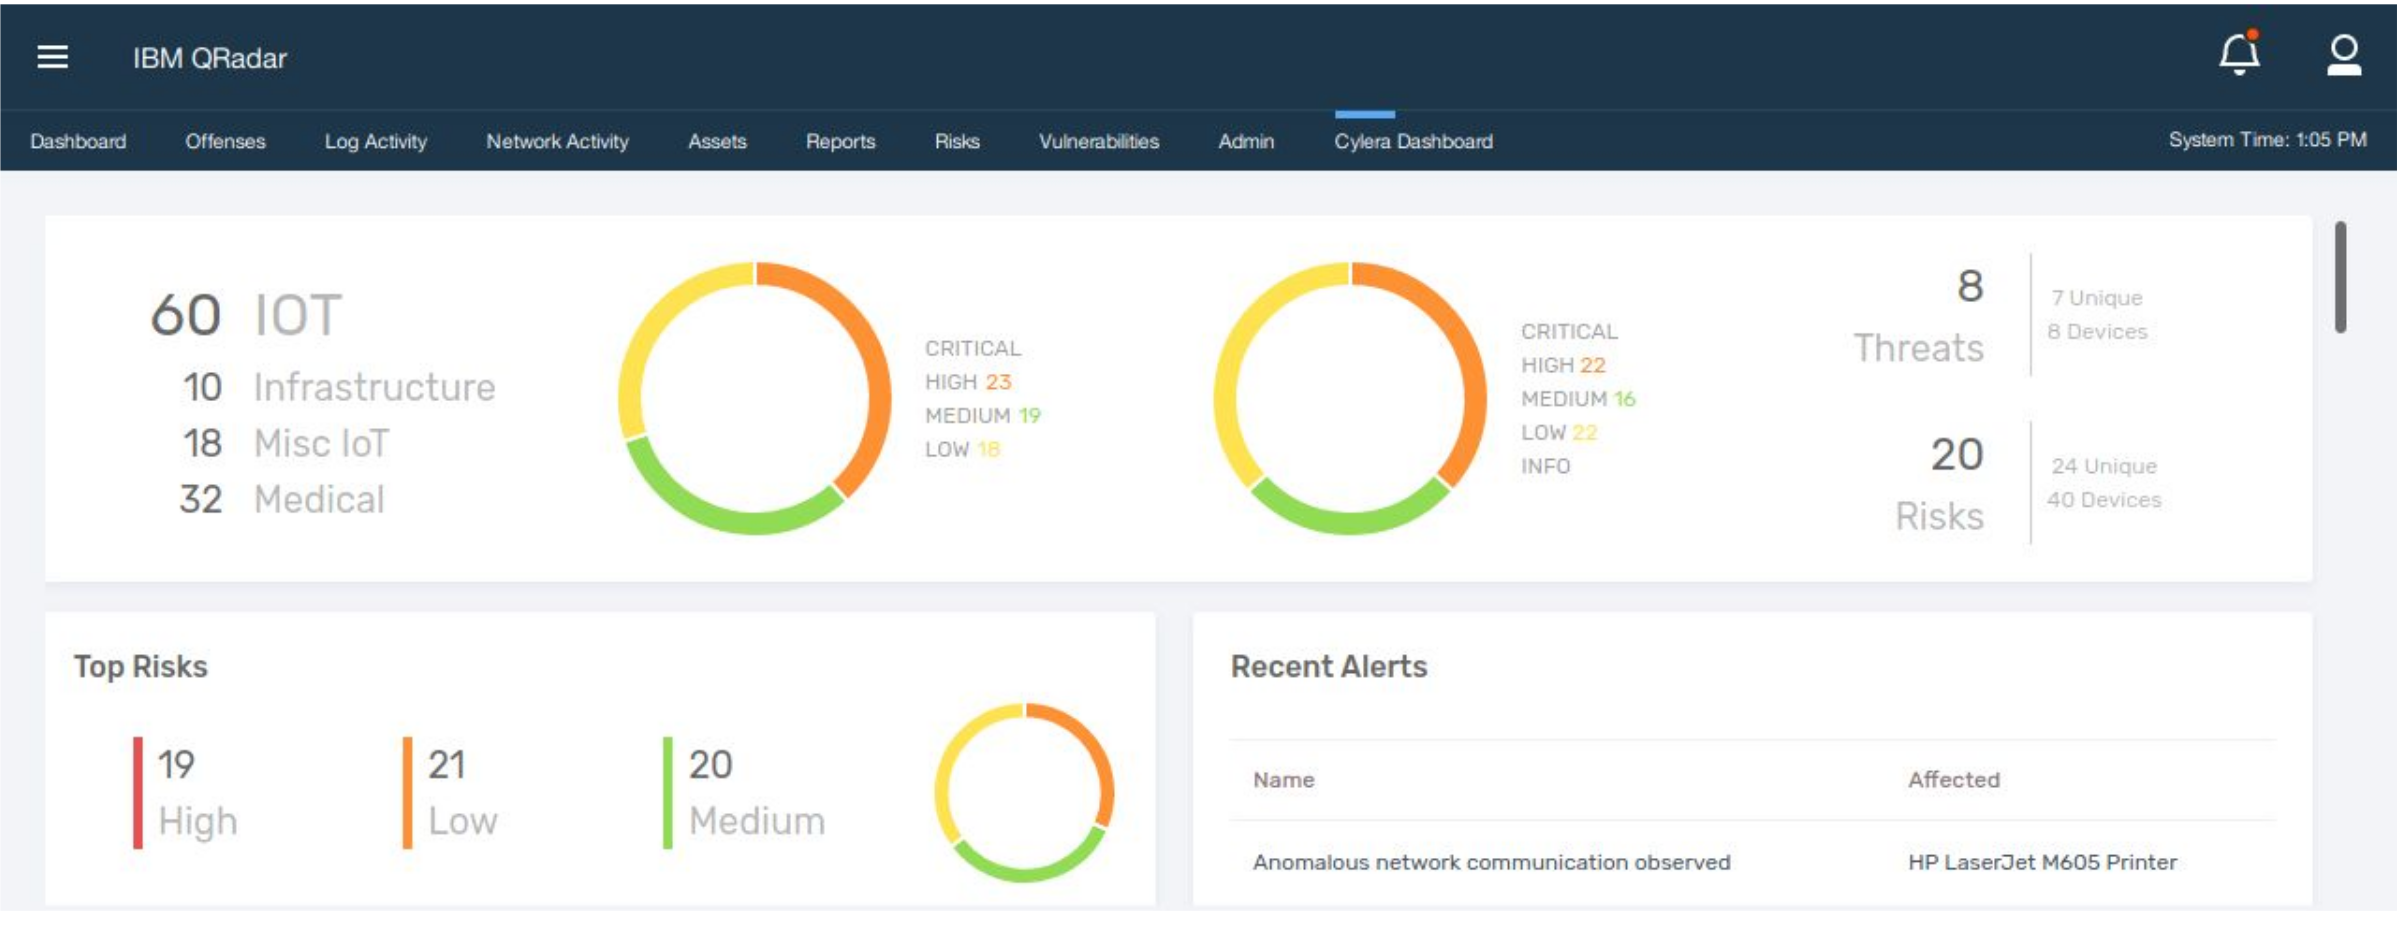
Task: Open the Offenses tab
Action: click(225, 141)
